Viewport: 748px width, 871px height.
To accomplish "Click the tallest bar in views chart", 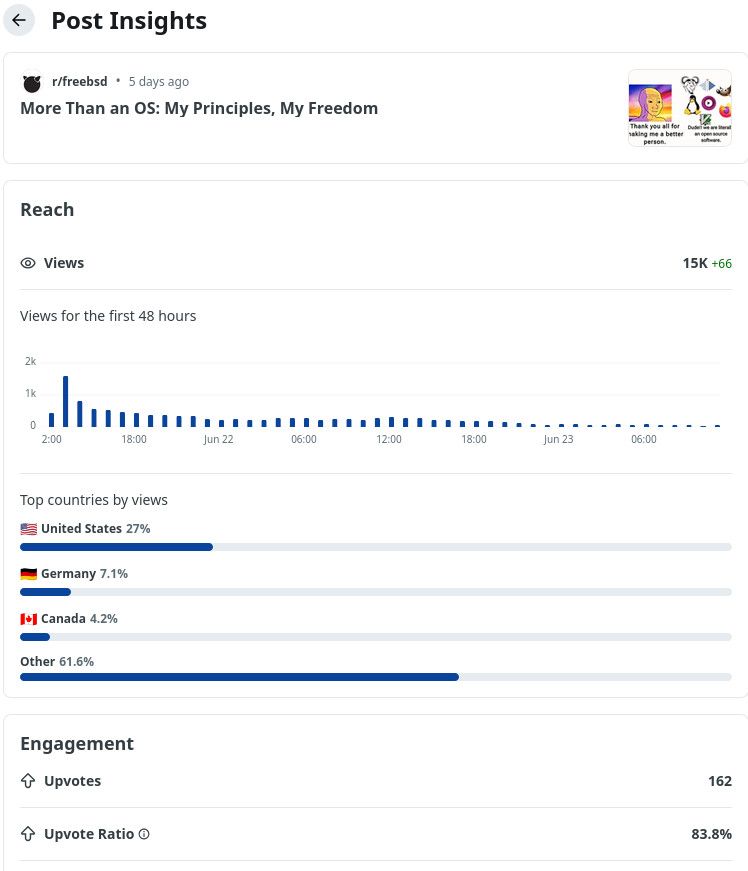I will [66, 401].
